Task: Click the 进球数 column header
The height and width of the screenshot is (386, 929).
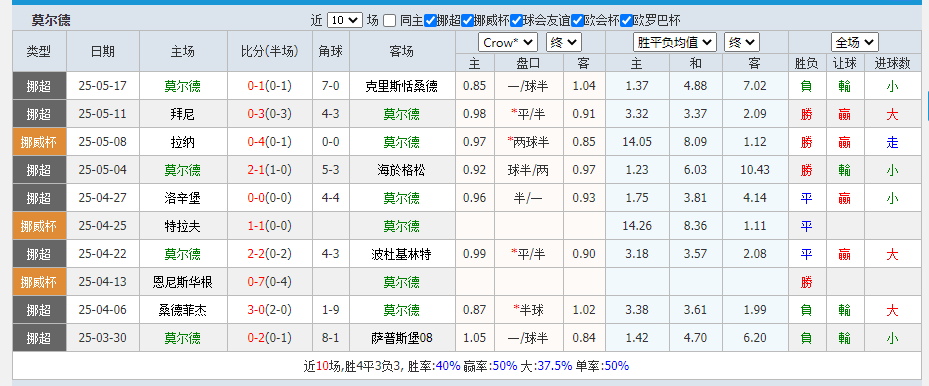Action: tap(892, 63)
